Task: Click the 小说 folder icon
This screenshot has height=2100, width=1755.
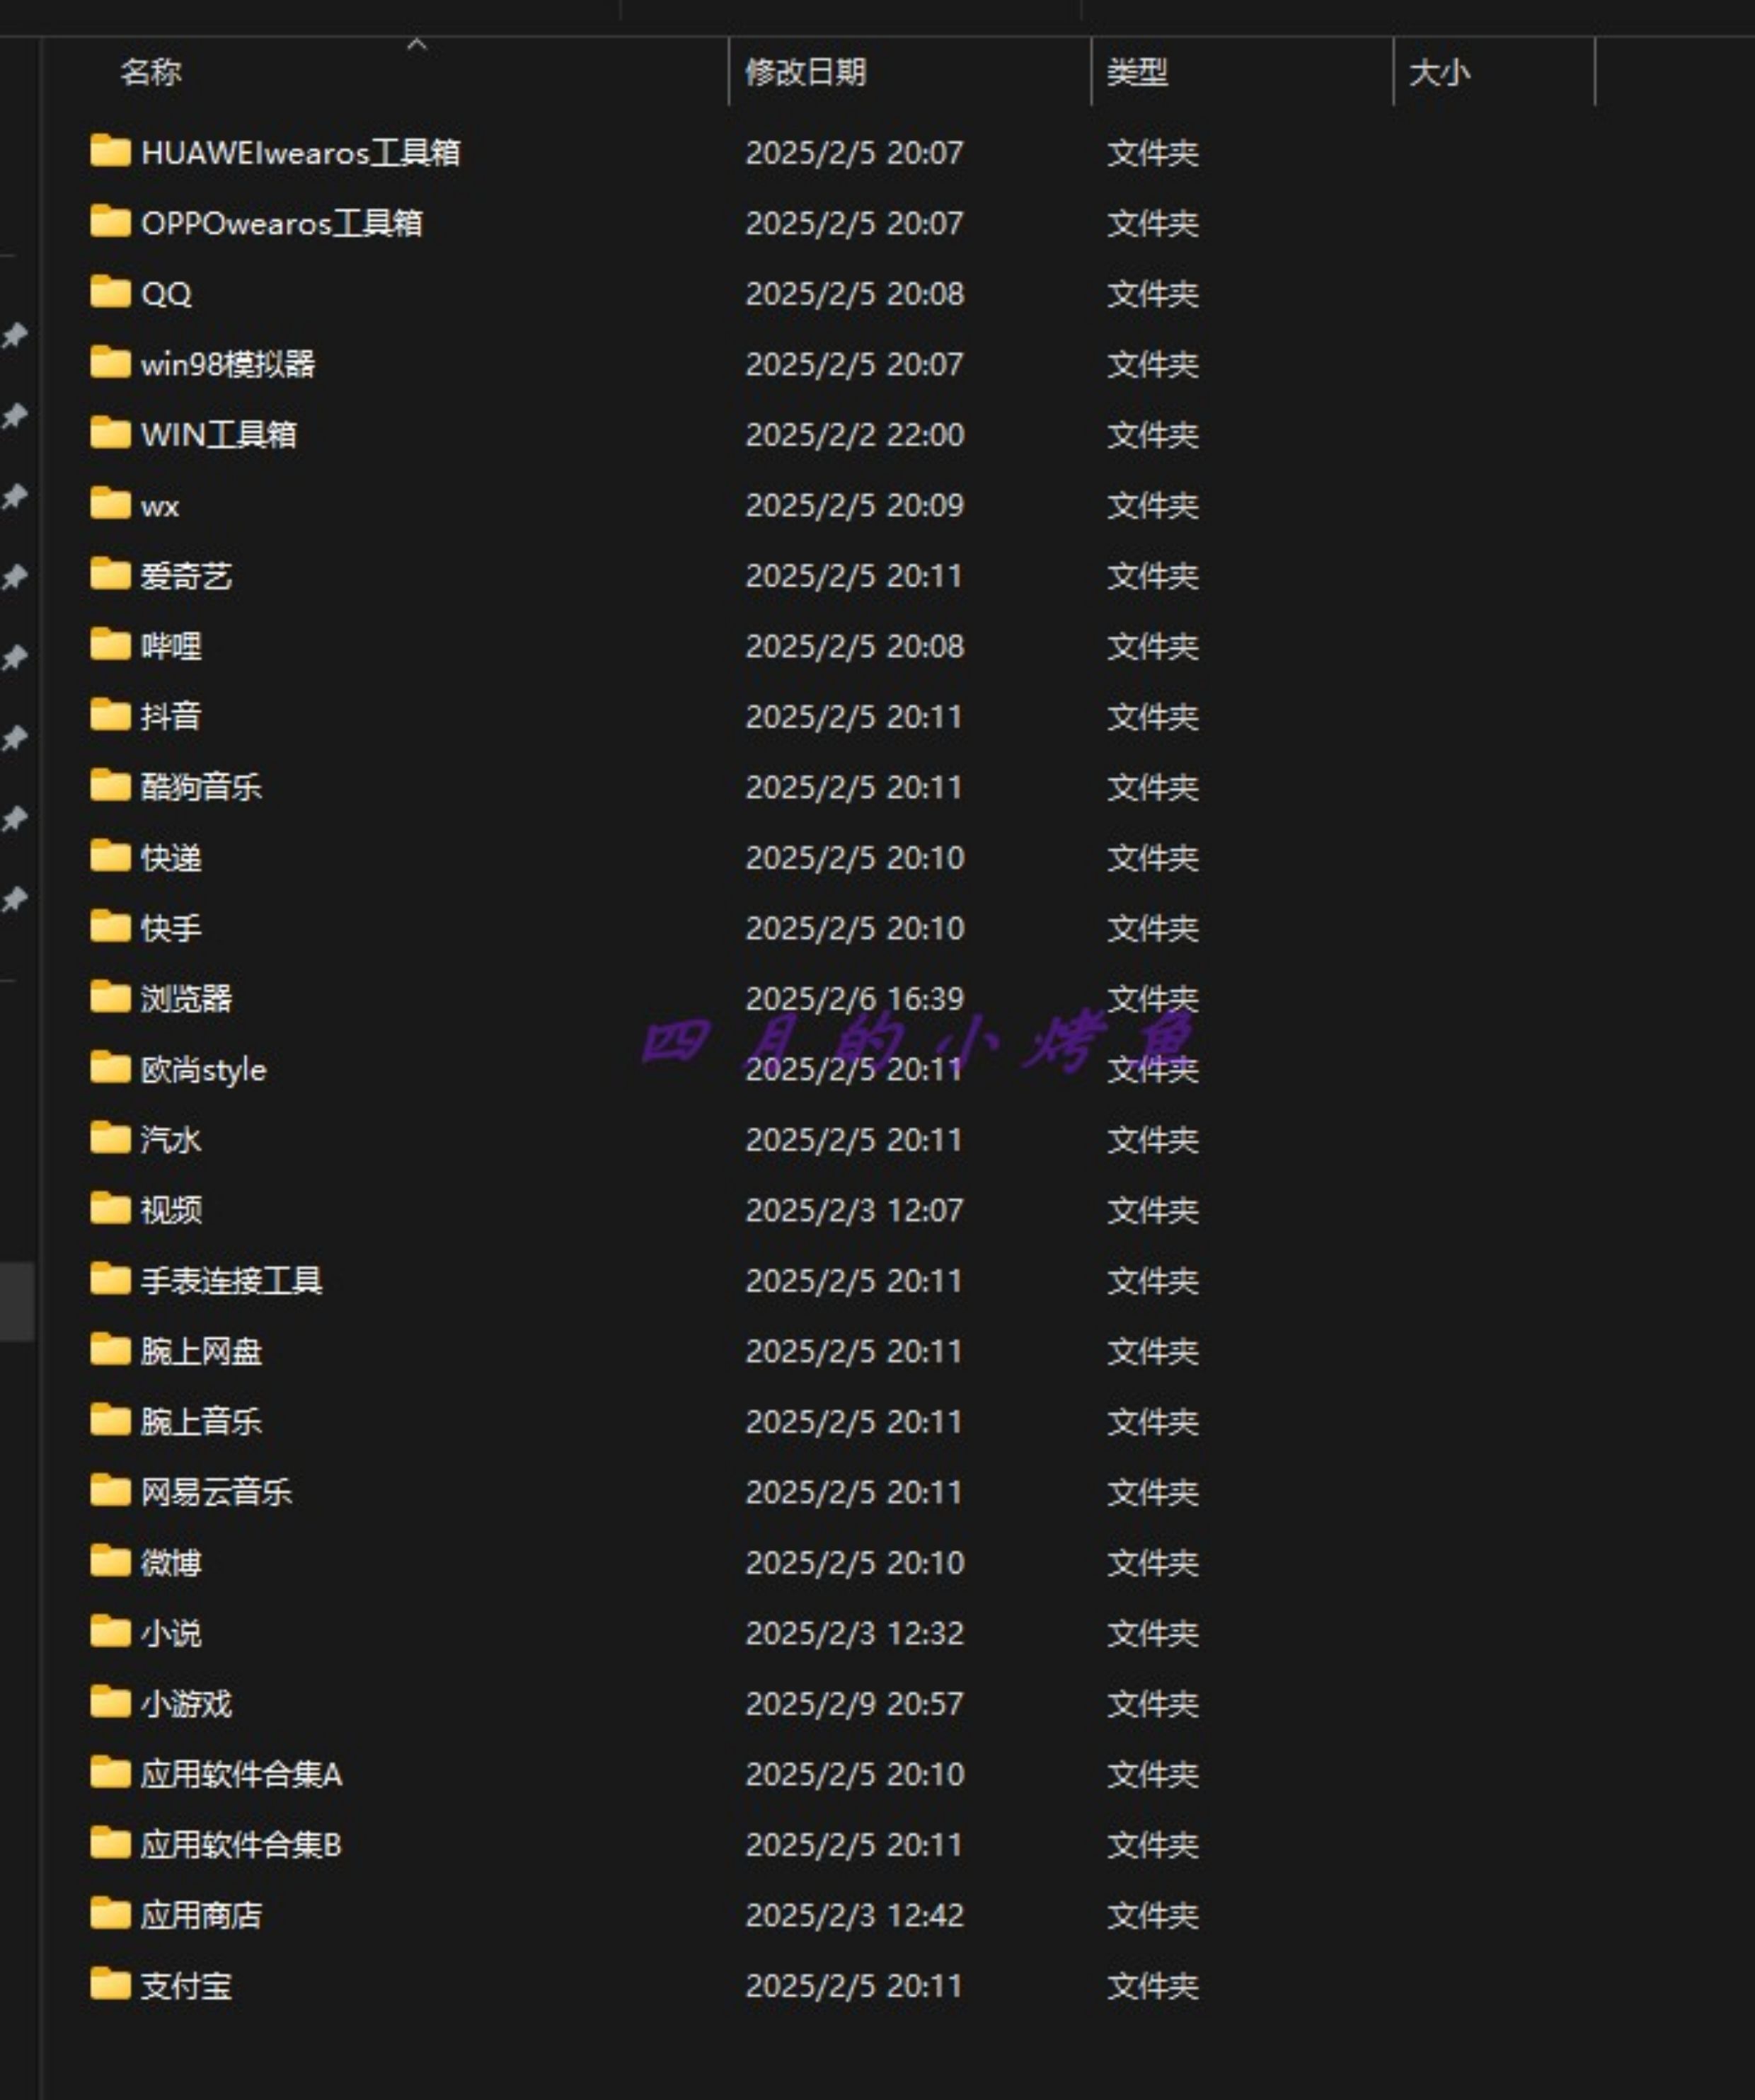Action: pos(110,1631)
